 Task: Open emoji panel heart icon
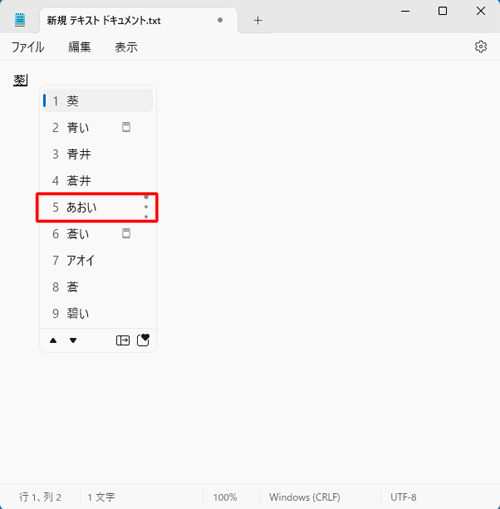click(x=143, y=340)
